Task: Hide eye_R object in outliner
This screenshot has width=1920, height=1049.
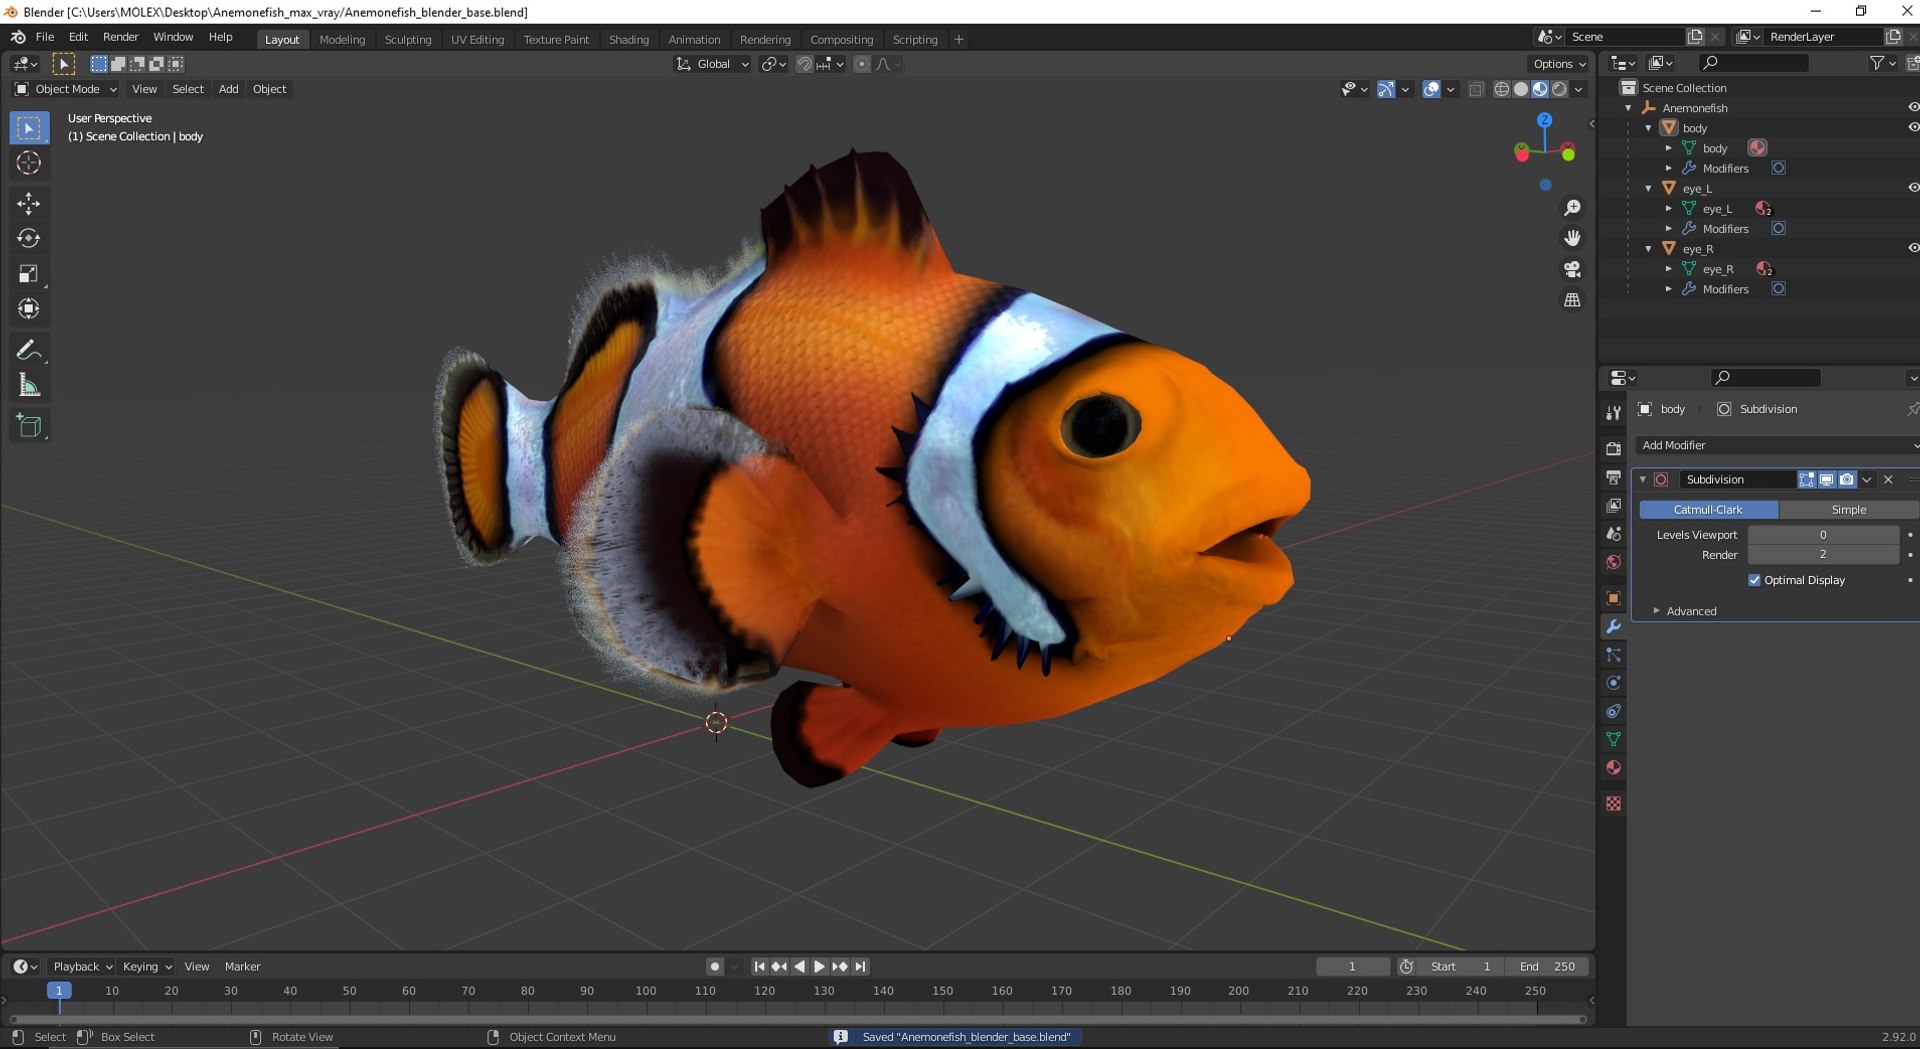Action: click(x=1912, y=248)
